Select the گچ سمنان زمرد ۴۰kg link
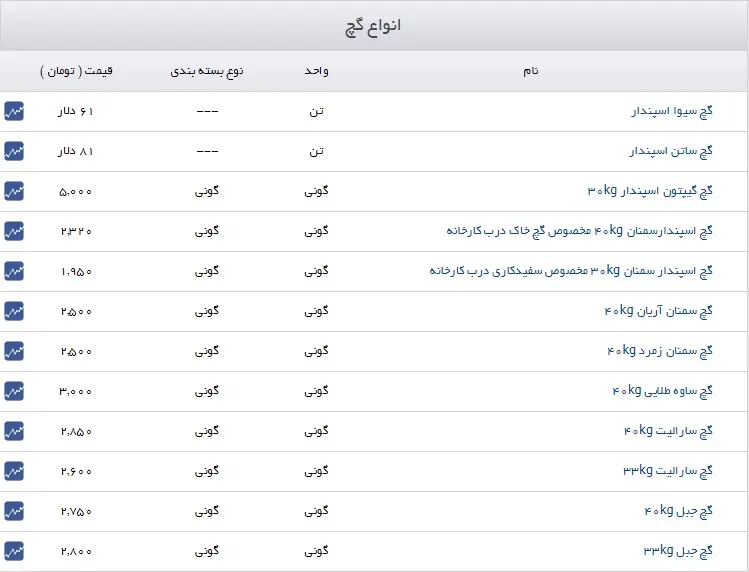Image resolution: width=749 pixels, height=572 pixels. pyautogui.click(x=660, y=351)
